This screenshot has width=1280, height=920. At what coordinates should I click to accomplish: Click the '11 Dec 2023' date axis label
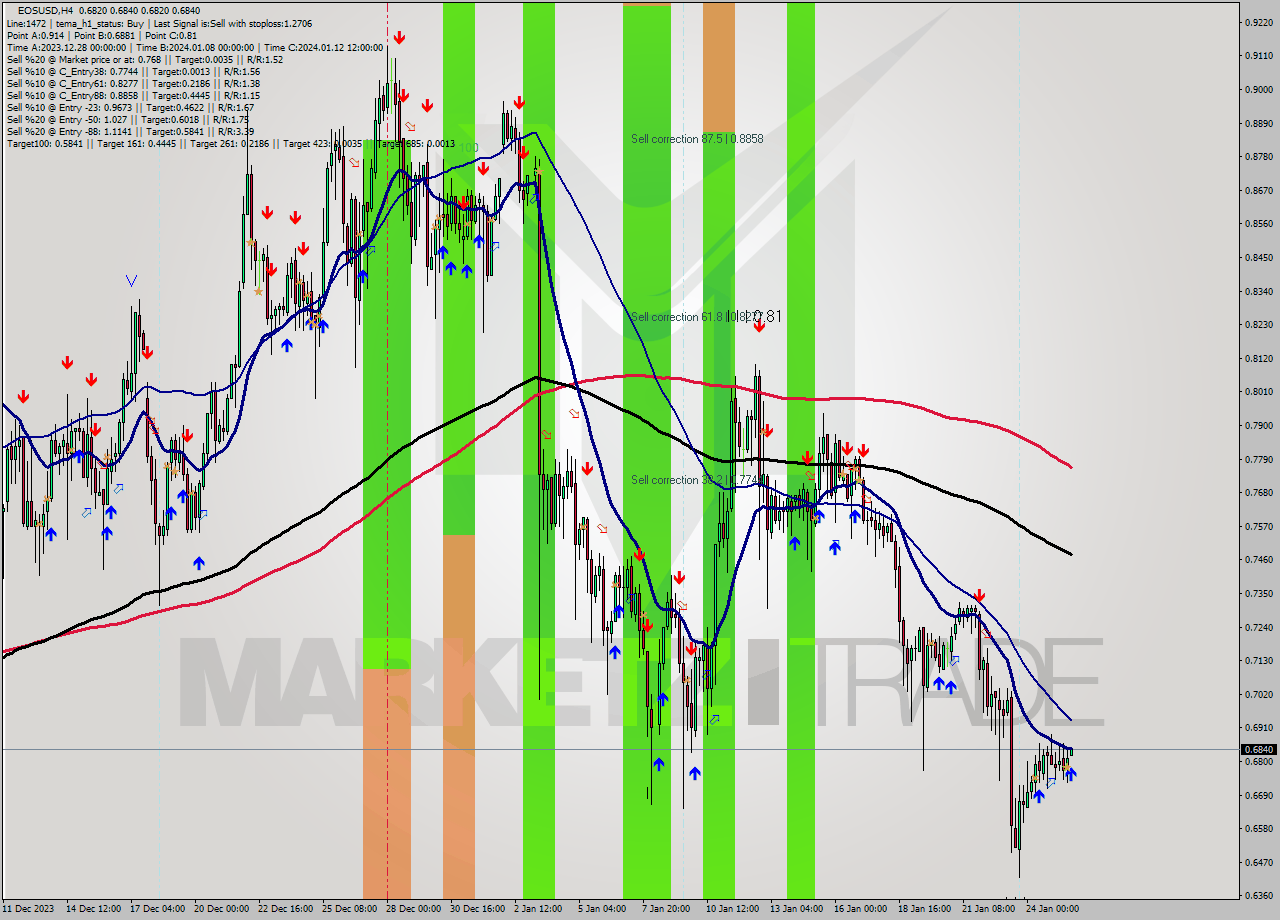(28, 909)
